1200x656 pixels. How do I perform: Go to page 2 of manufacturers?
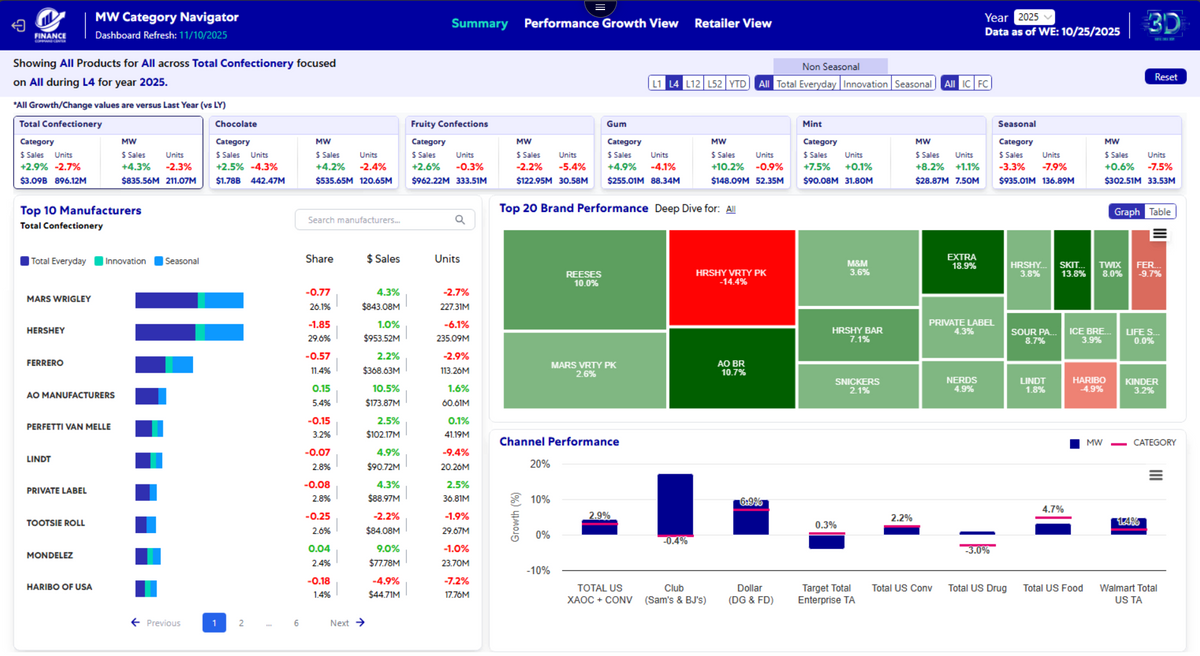pyautogui.click(x=241, y=623)
